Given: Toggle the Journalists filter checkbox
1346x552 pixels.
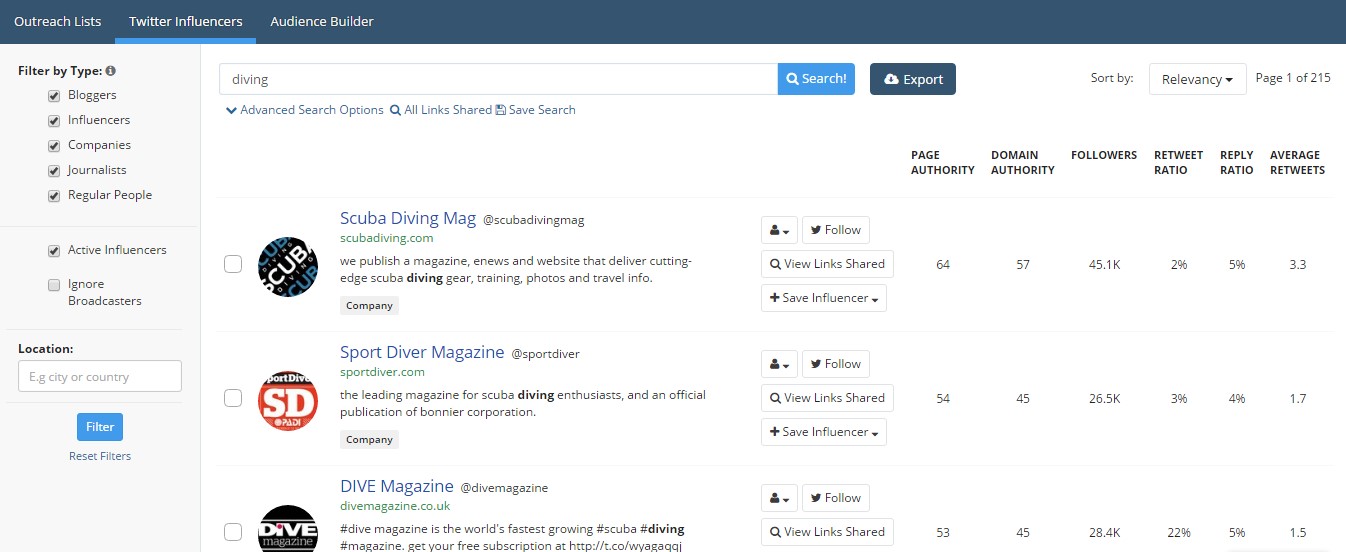Looking at the screenshot, I should tap(54, 171).
